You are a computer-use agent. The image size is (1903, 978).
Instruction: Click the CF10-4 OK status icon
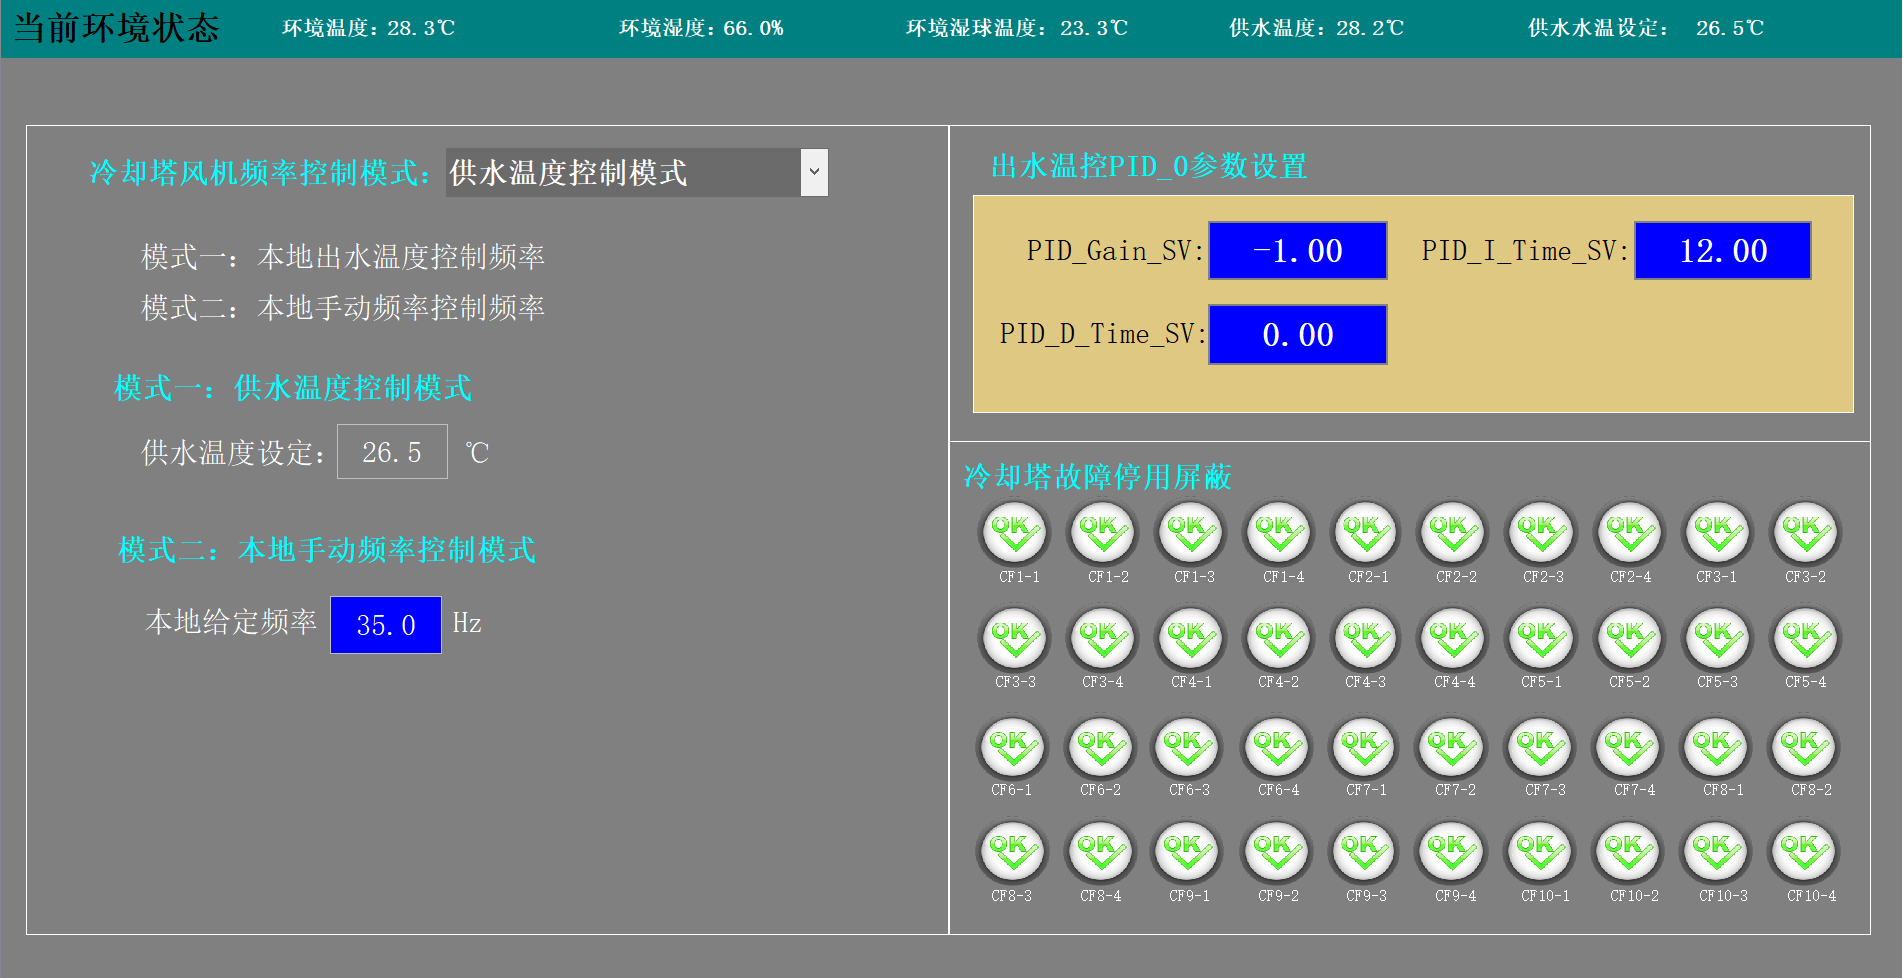1805,853
